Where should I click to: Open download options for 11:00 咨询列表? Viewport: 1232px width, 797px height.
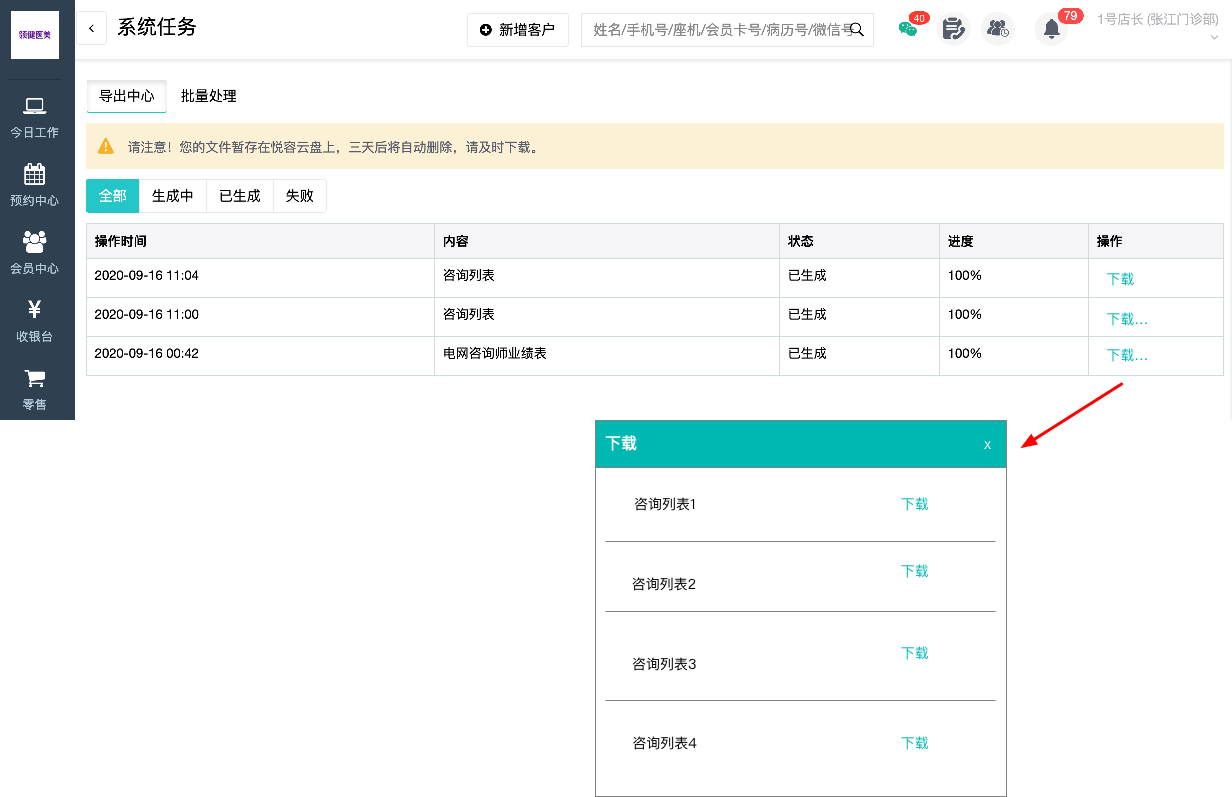coord(1127,319)
